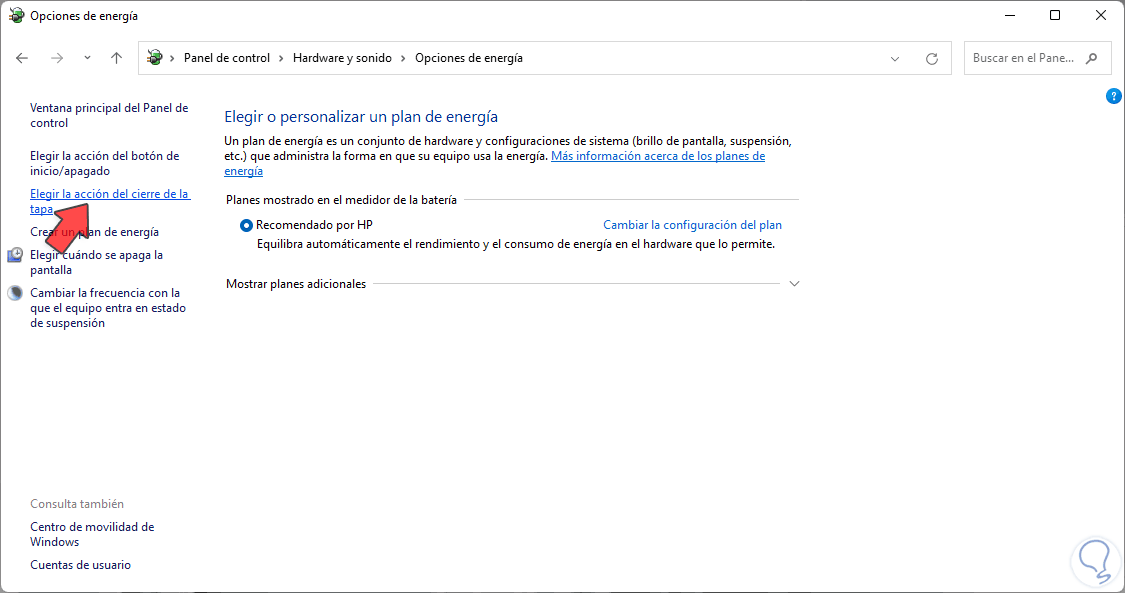Viewport: 1125px width, 593px height.
Task: Click Planes mostrado en el medidor text
Action: coord(341,200)
